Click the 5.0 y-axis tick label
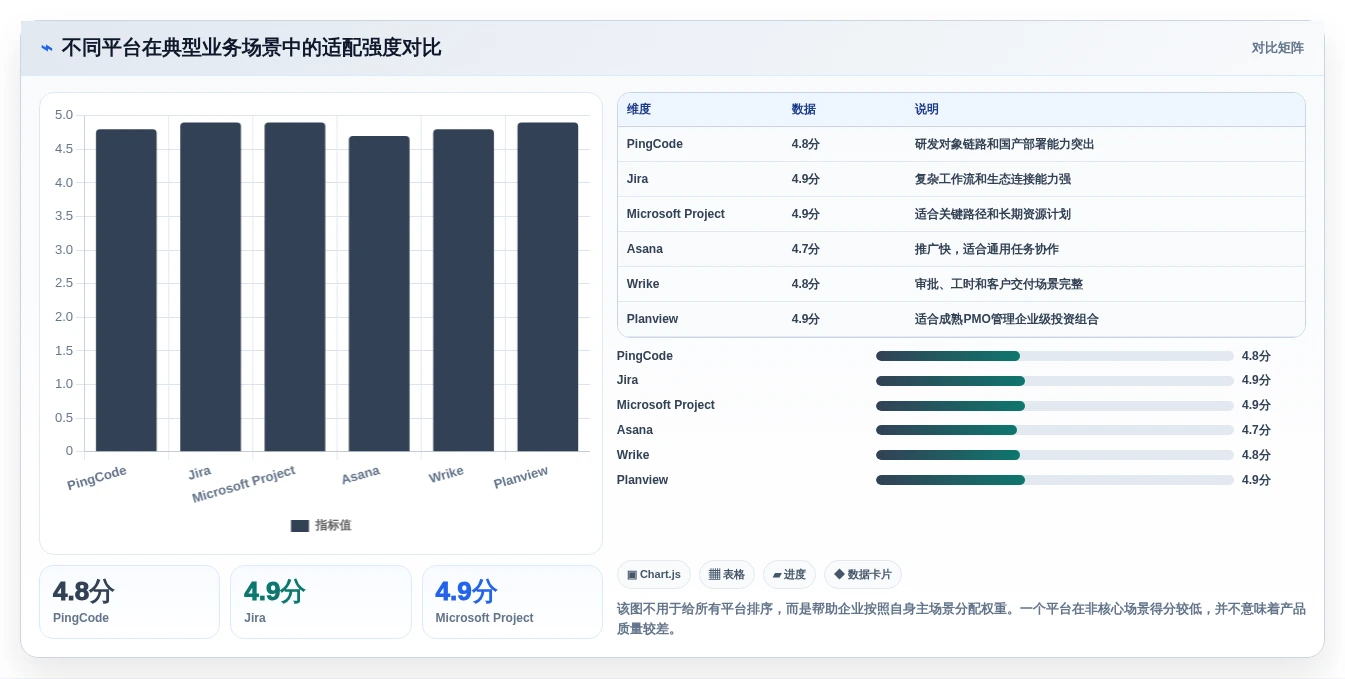Image resolution: width=1345 pixels, height=679 pixels. [x=64, y=115]
